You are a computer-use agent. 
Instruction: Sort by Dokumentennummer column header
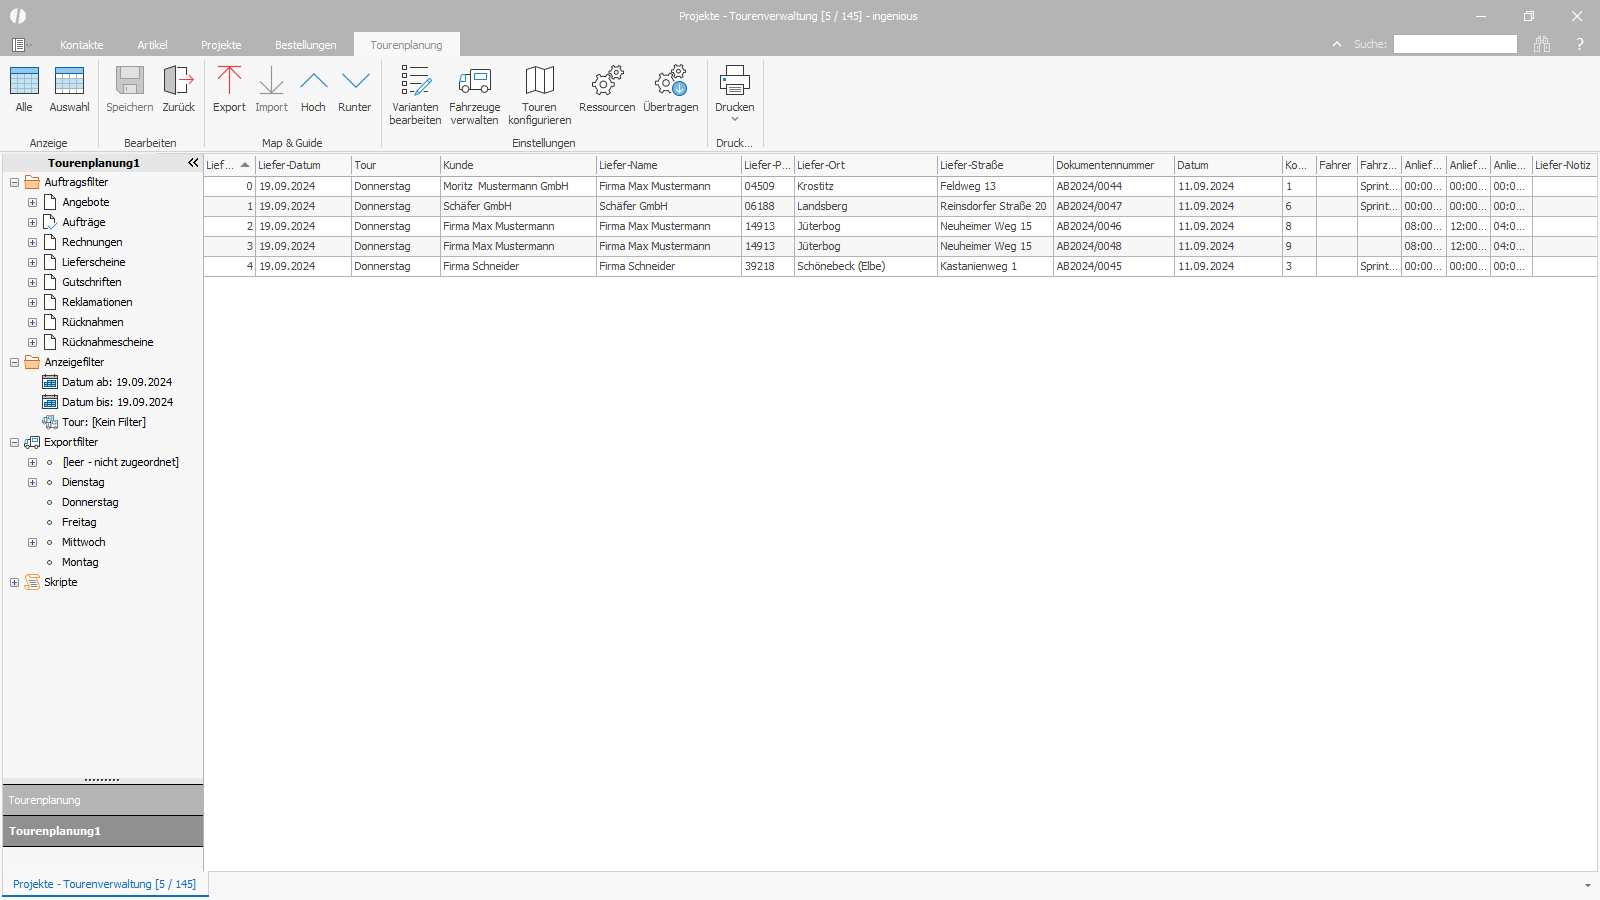coord(1113,165)
